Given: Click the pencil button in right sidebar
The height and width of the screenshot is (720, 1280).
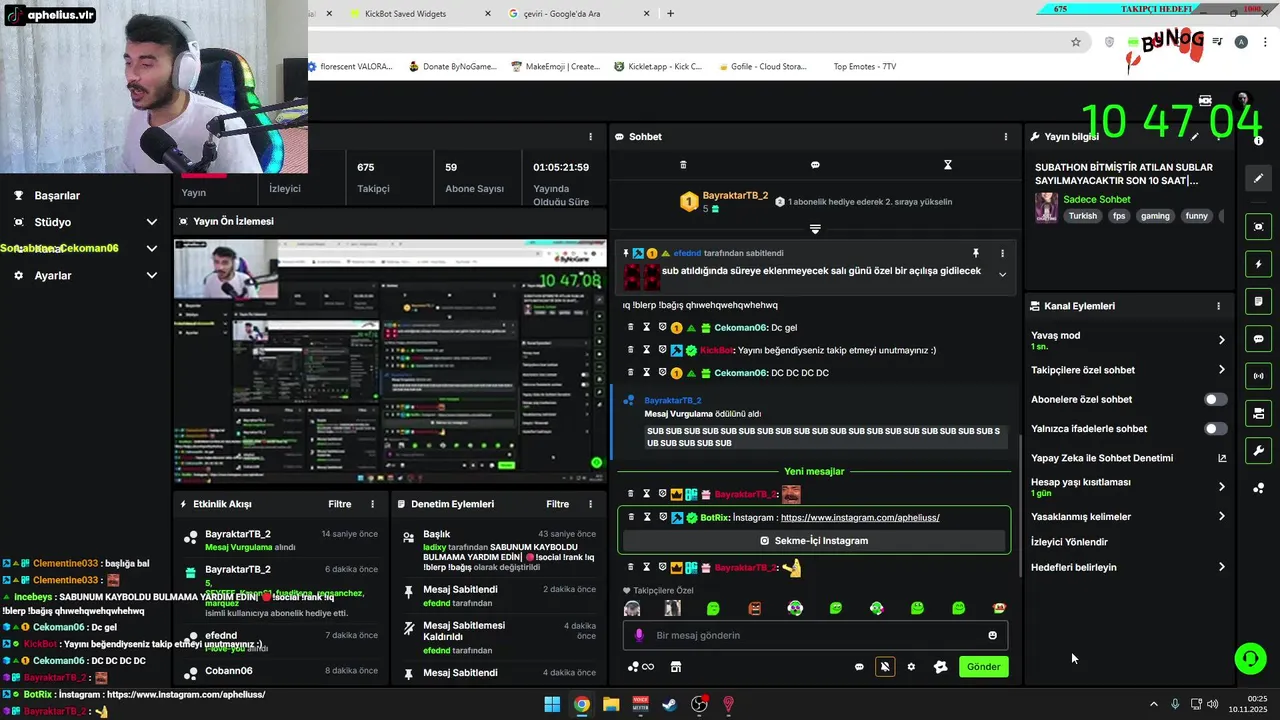Looking at the screenshot, I should [1258, 178].
